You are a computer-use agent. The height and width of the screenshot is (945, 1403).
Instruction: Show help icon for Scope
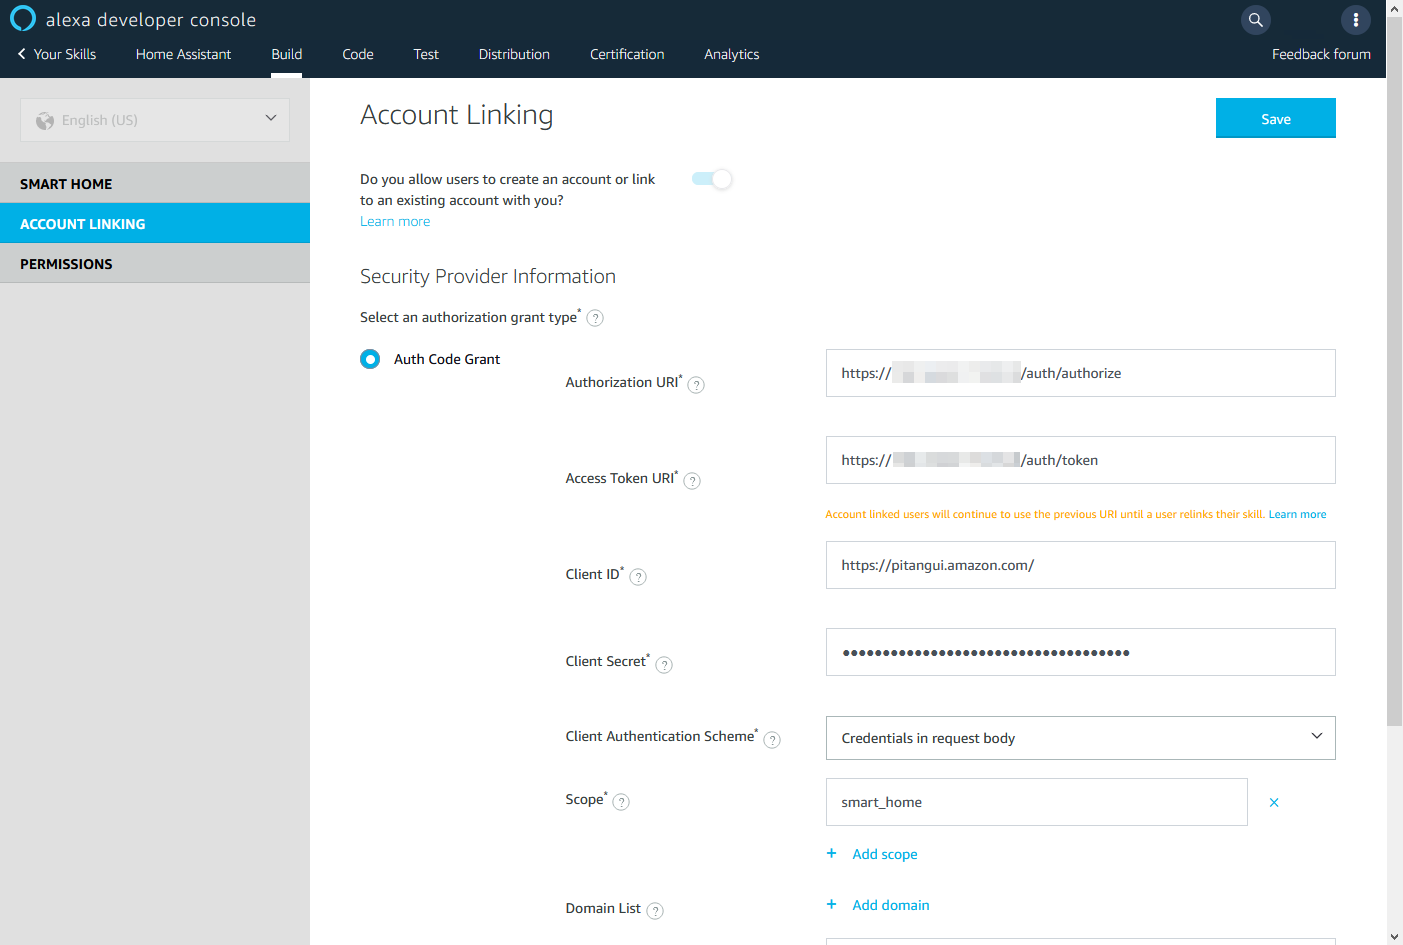pyautogui.click(x=621, y=801)
